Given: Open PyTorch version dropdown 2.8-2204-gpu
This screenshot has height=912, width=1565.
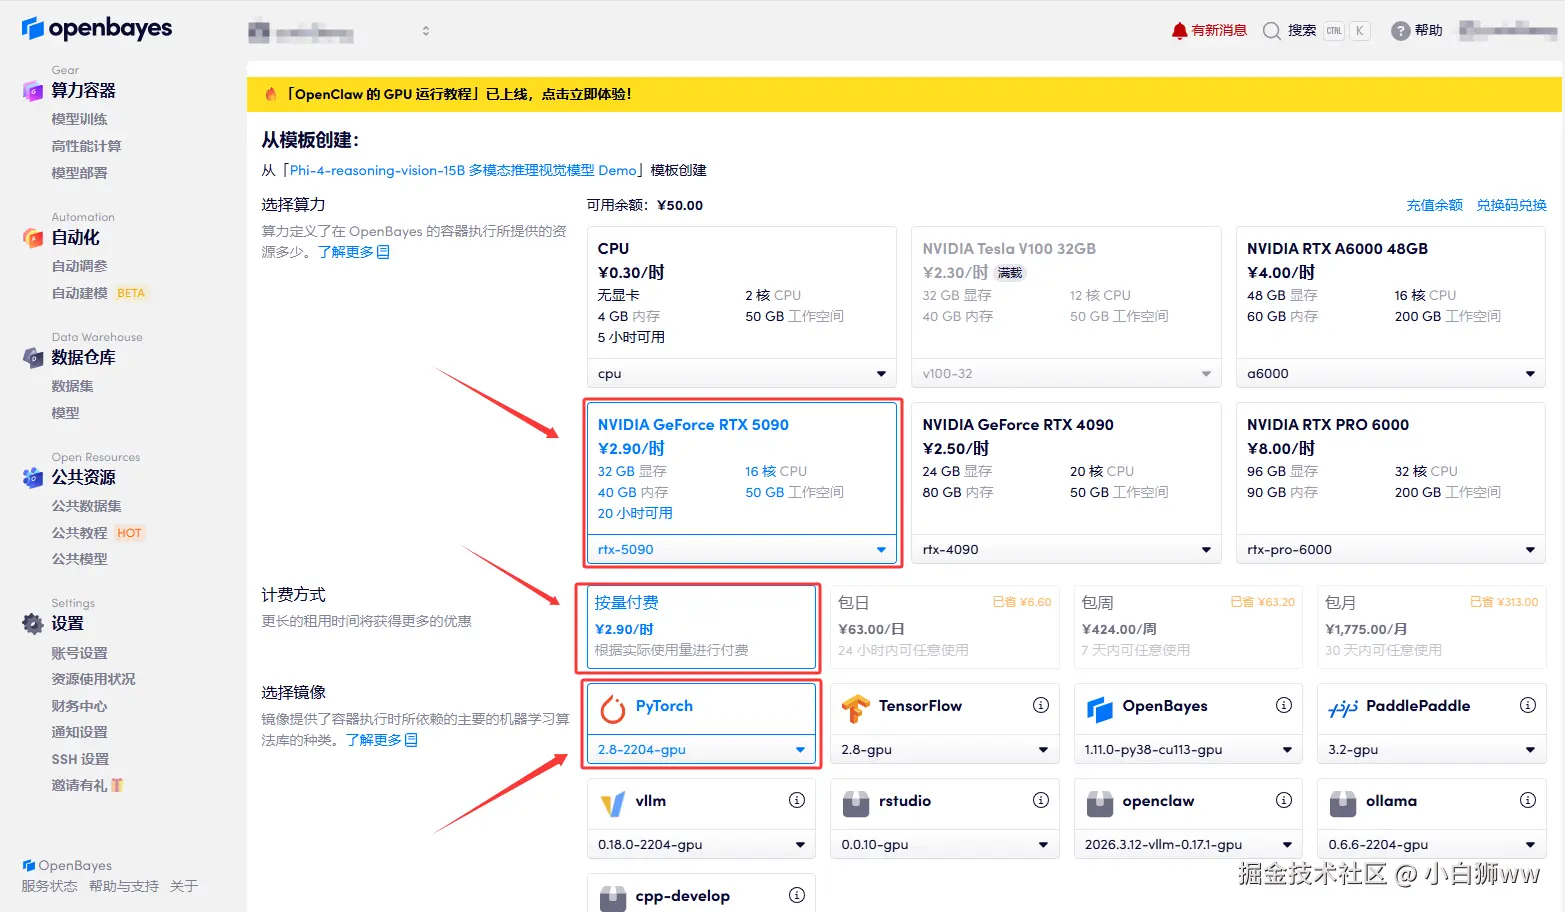Looking at the screenshot, I should pyautogui.click(x=701, y=749).
